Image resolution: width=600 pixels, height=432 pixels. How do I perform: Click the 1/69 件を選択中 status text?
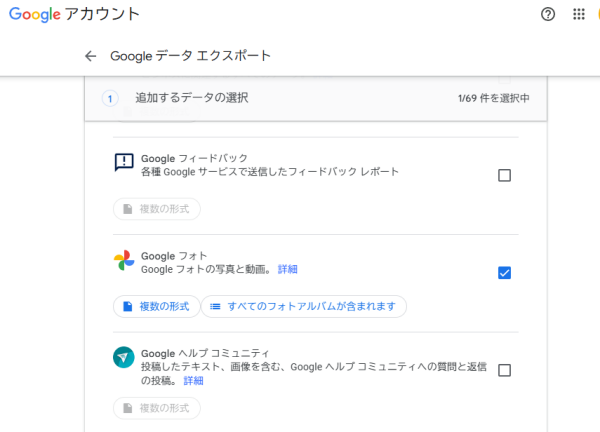pos(494,98)
